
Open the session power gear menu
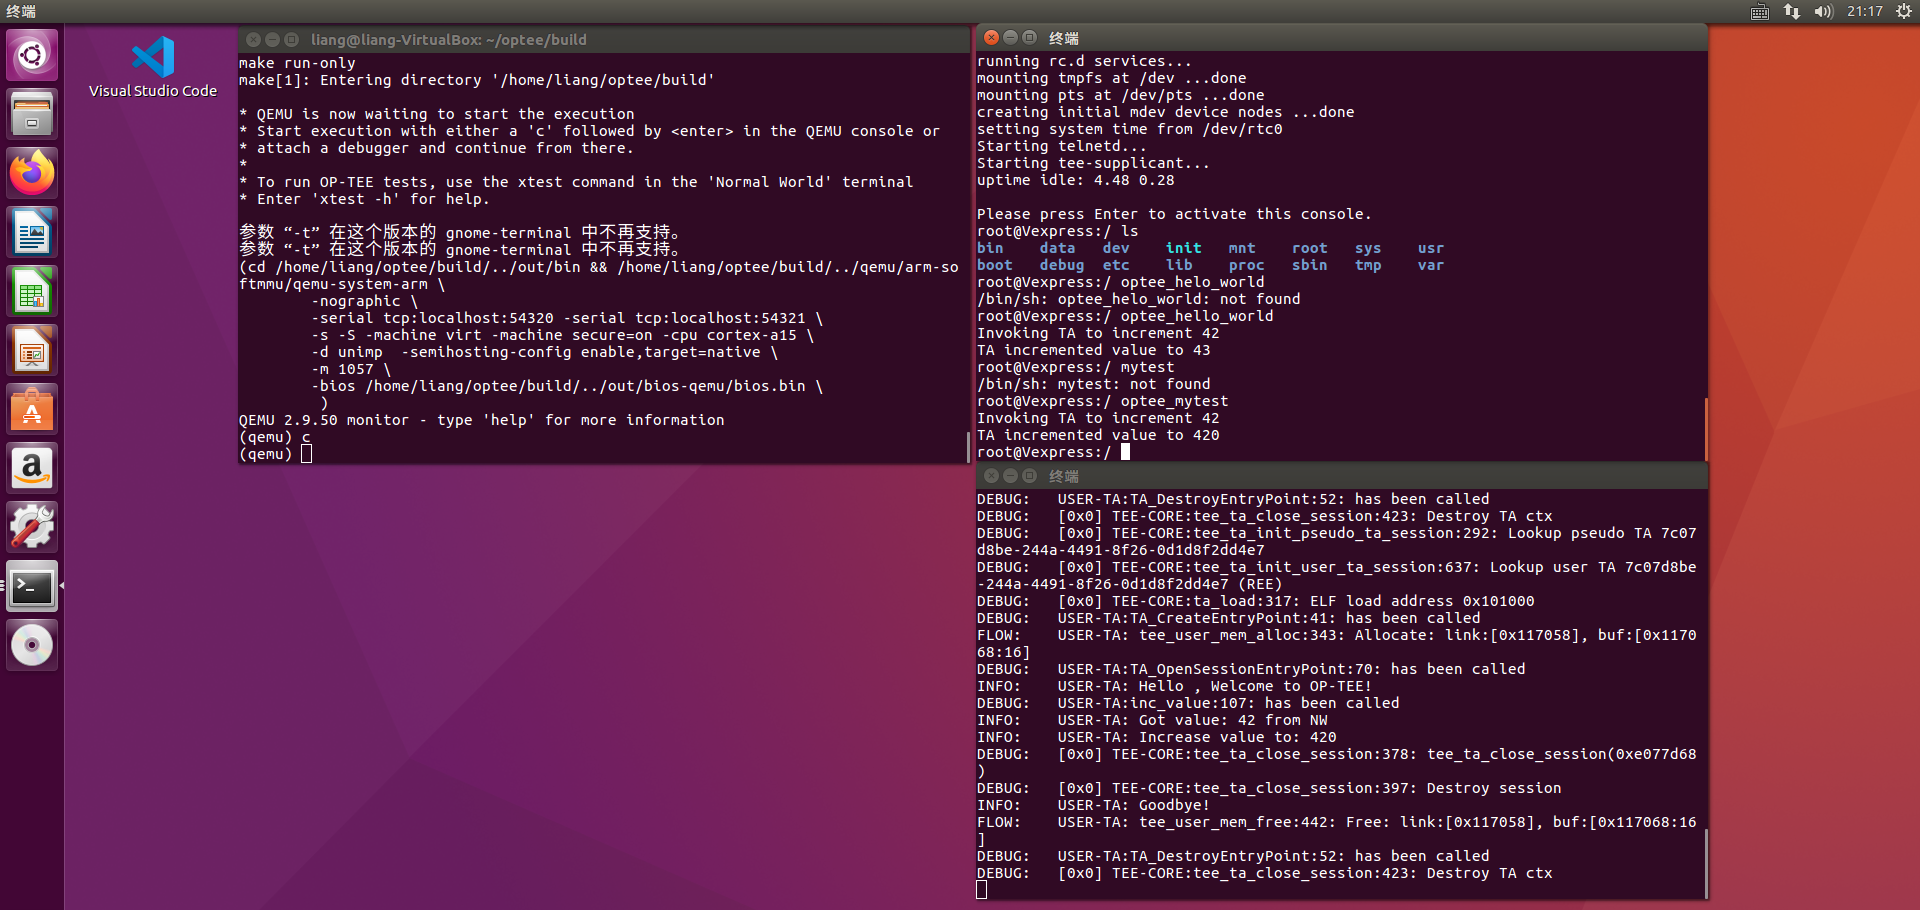point(1906,12)
